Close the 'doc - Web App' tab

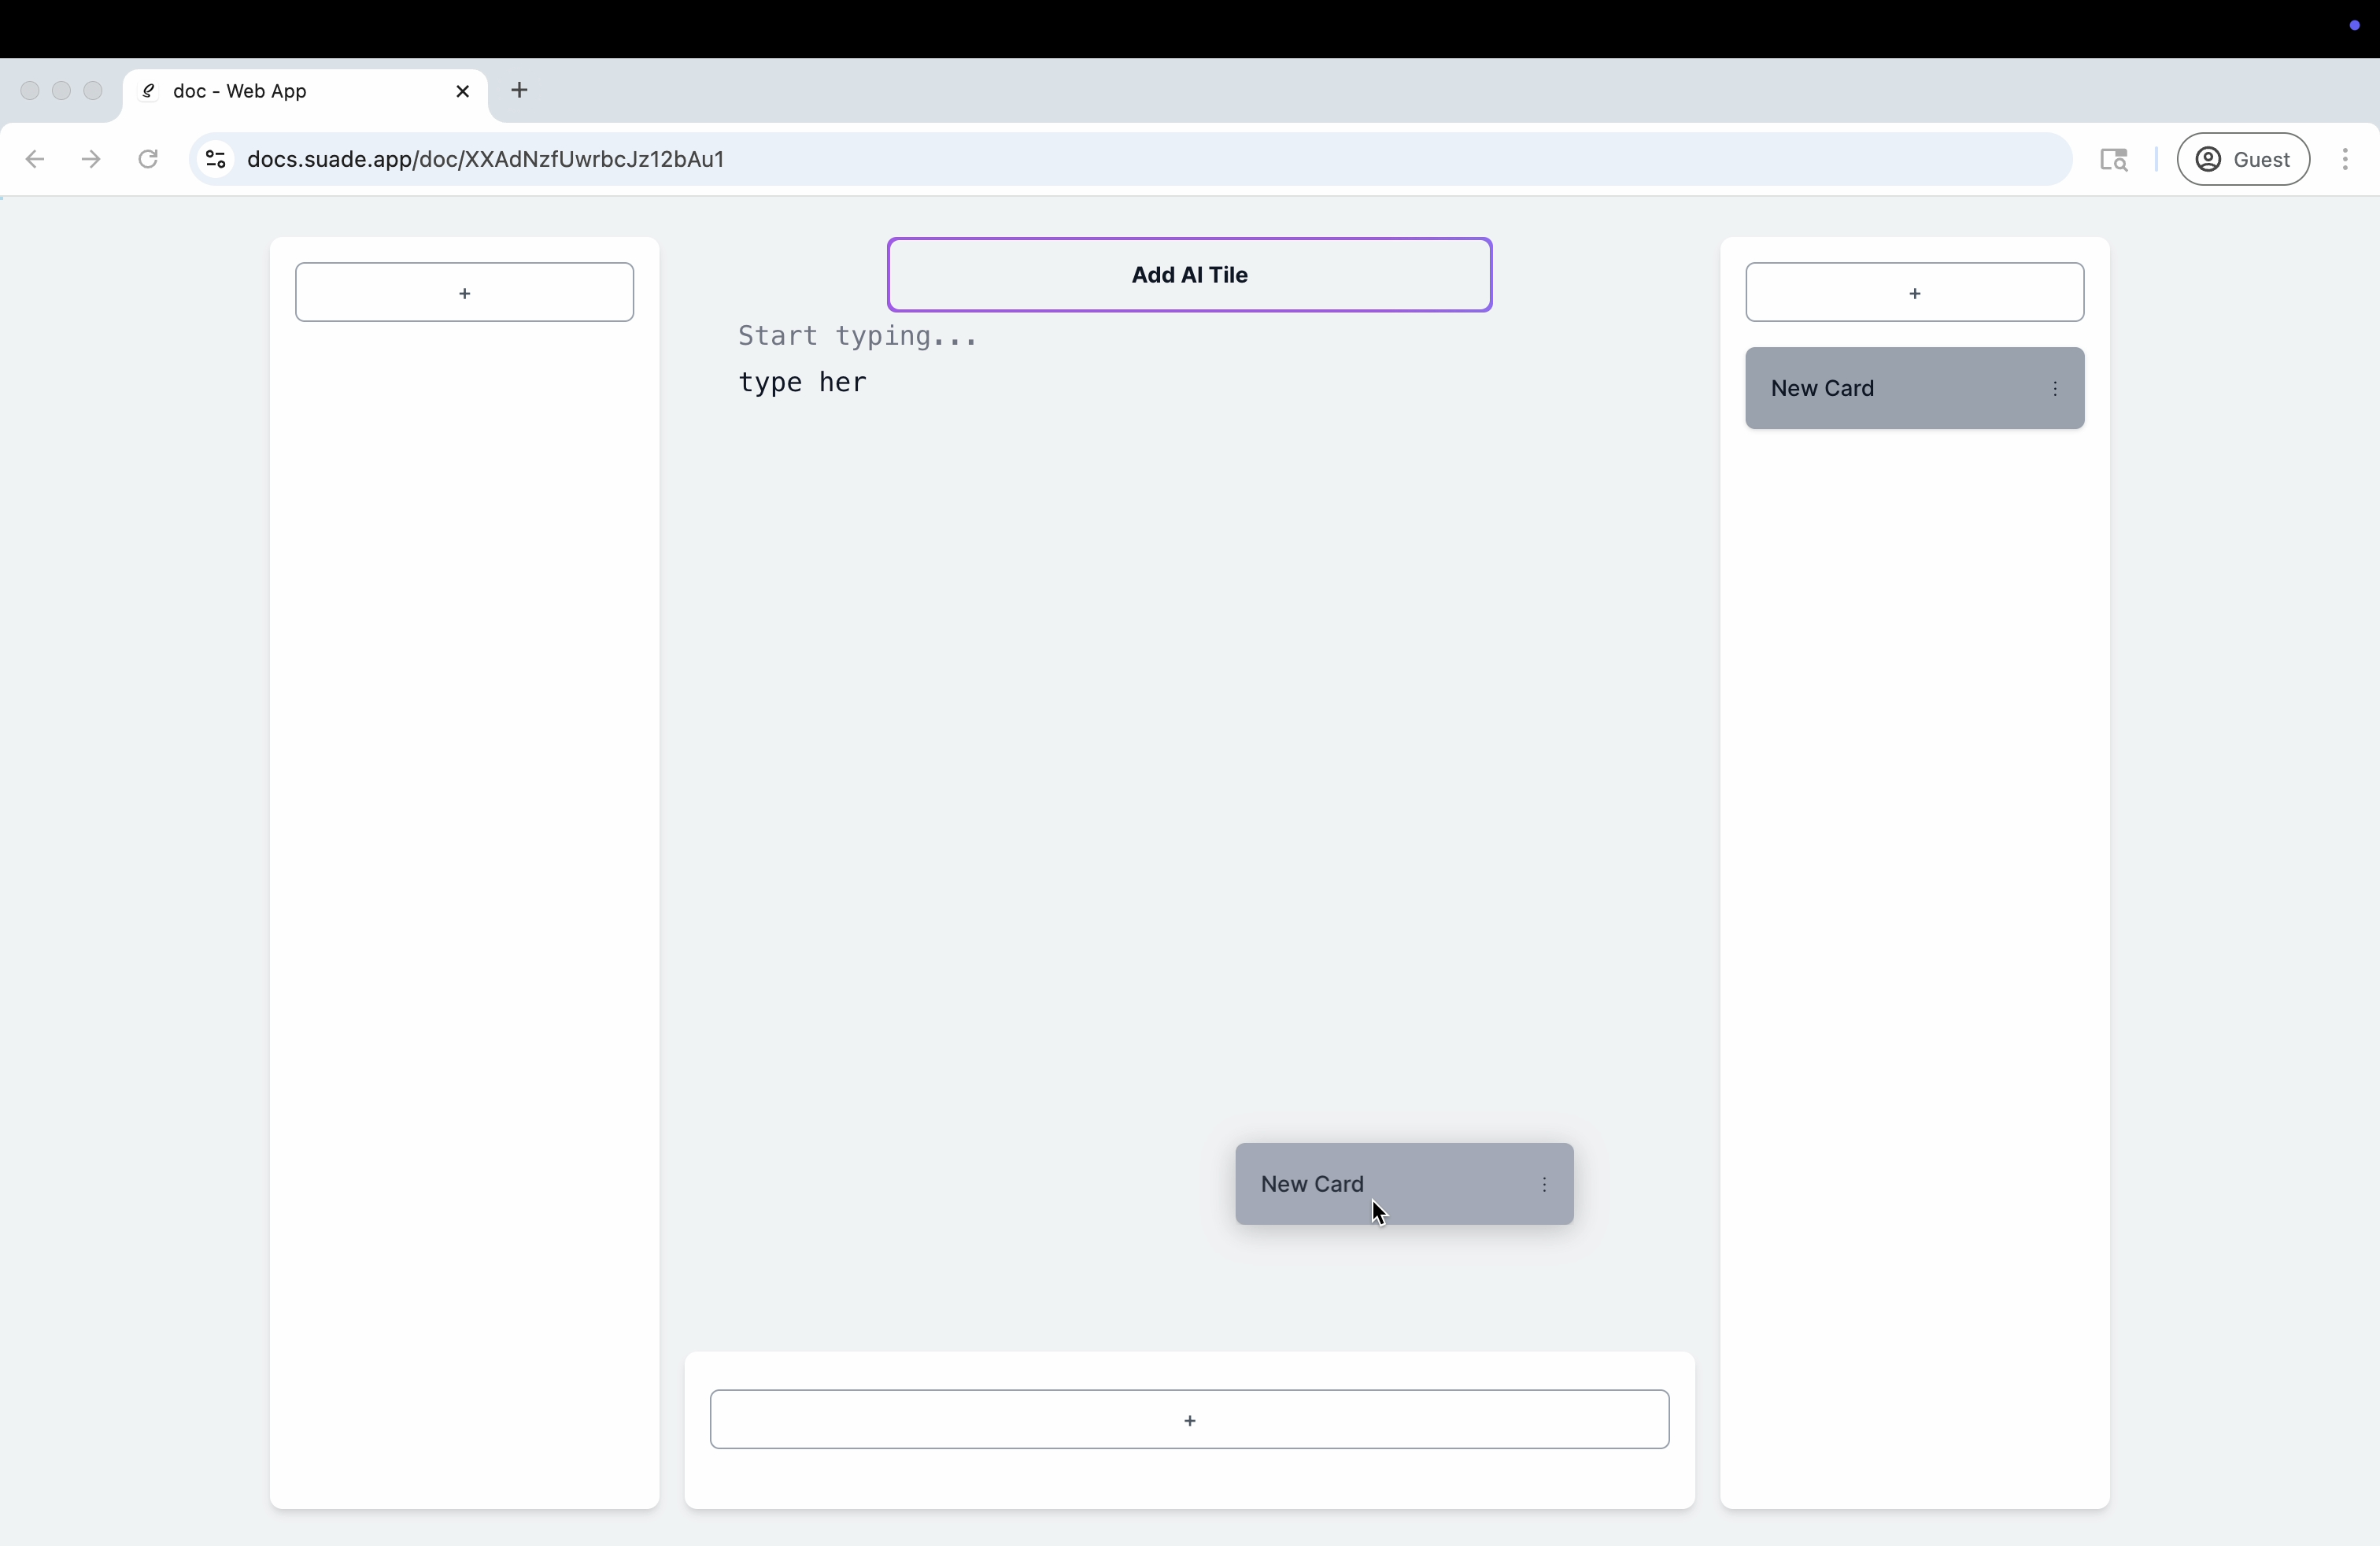pos(462,91)
